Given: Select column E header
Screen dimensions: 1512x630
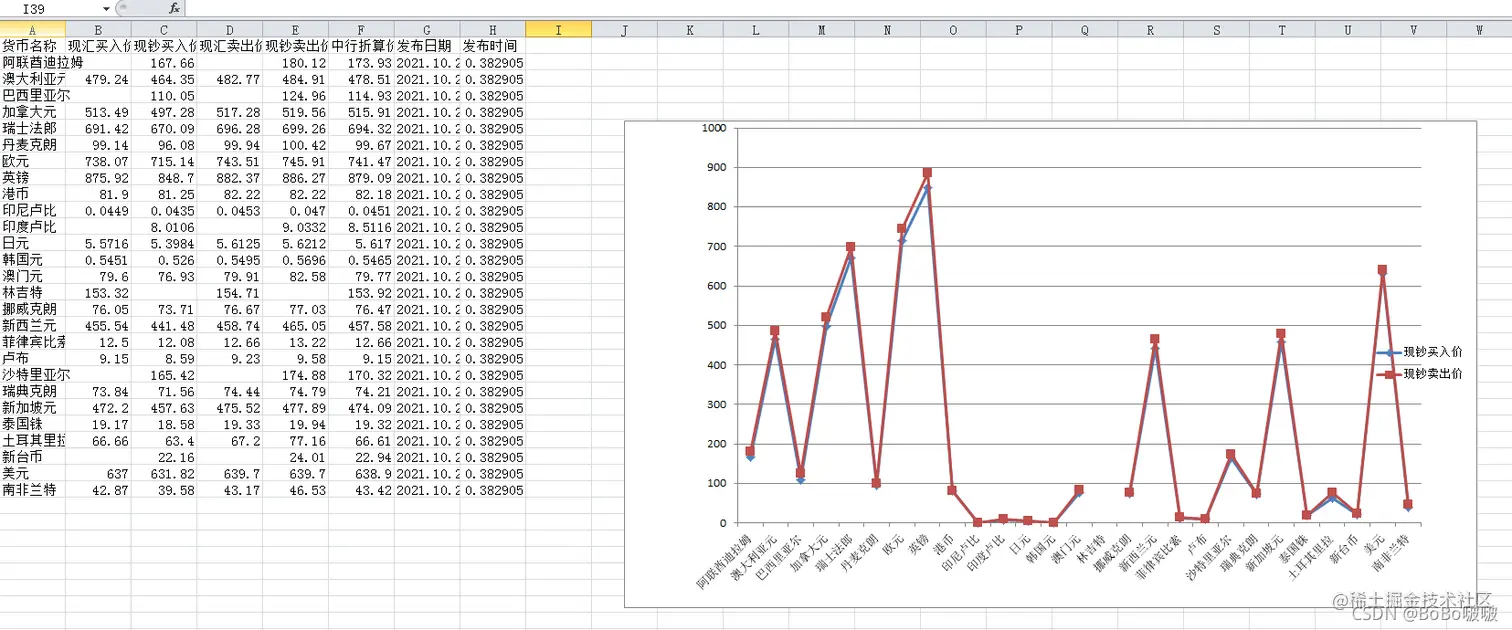Looking at the screenshot, I should pos(296,30).
